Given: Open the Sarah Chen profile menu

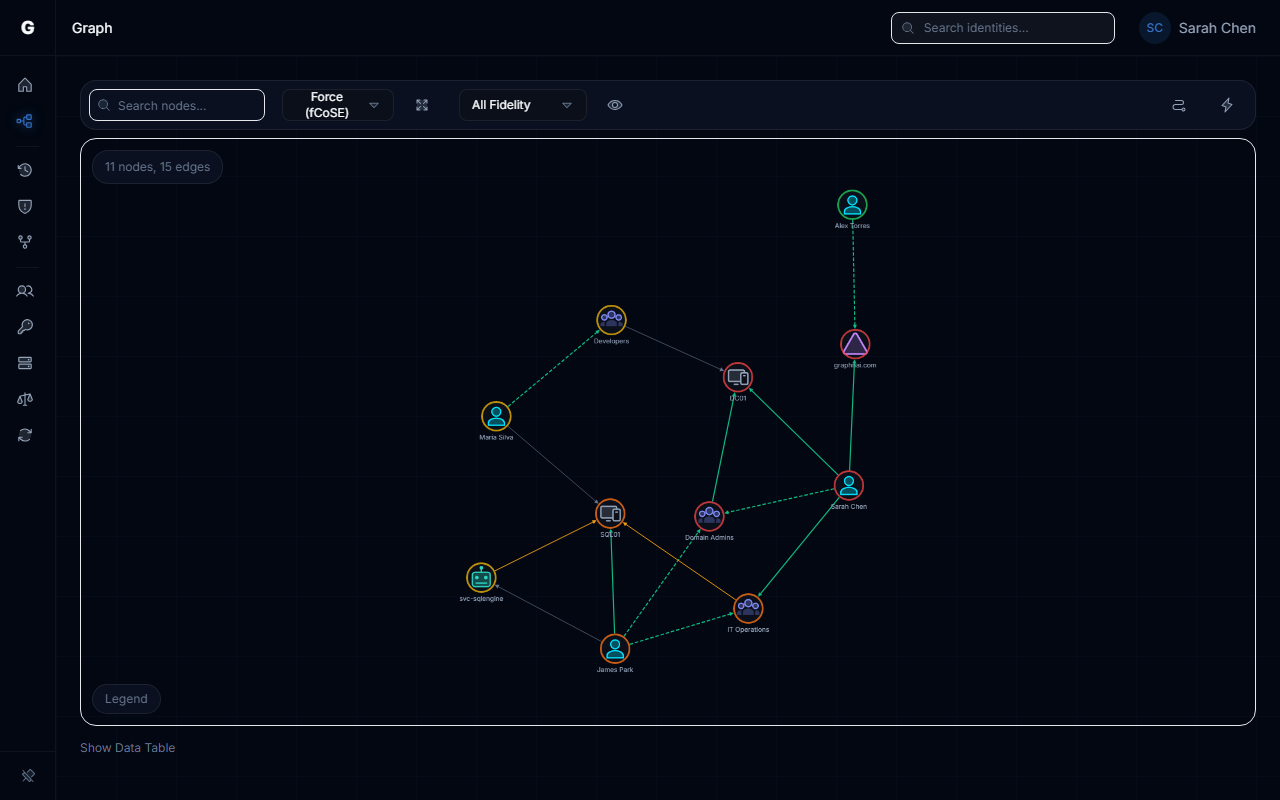Looking at the screenshot, I should 1197,28.
